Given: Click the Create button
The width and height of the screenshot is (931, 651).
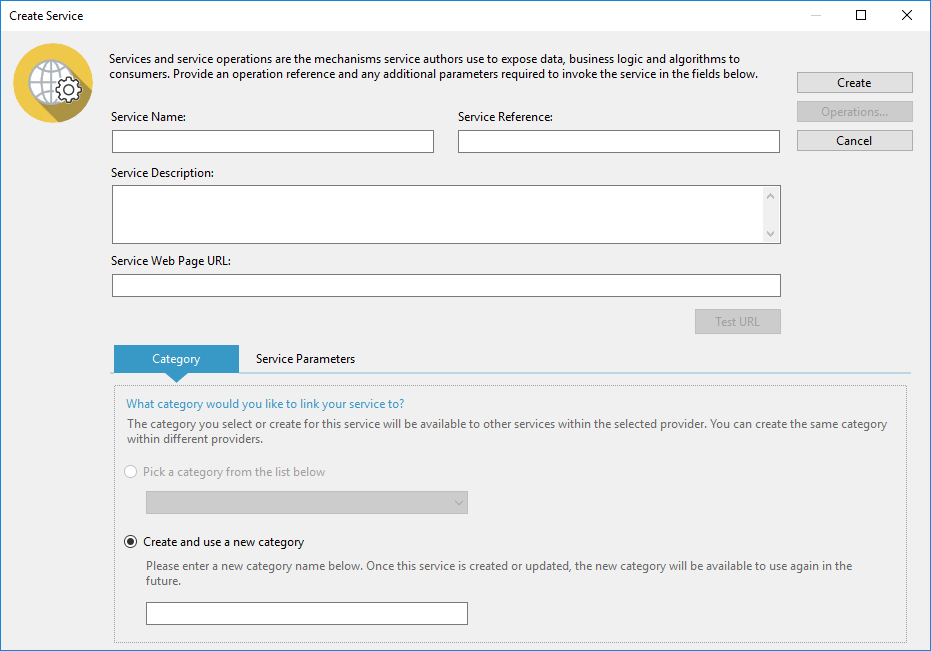Looking at the screenshot, I should 854,83.
